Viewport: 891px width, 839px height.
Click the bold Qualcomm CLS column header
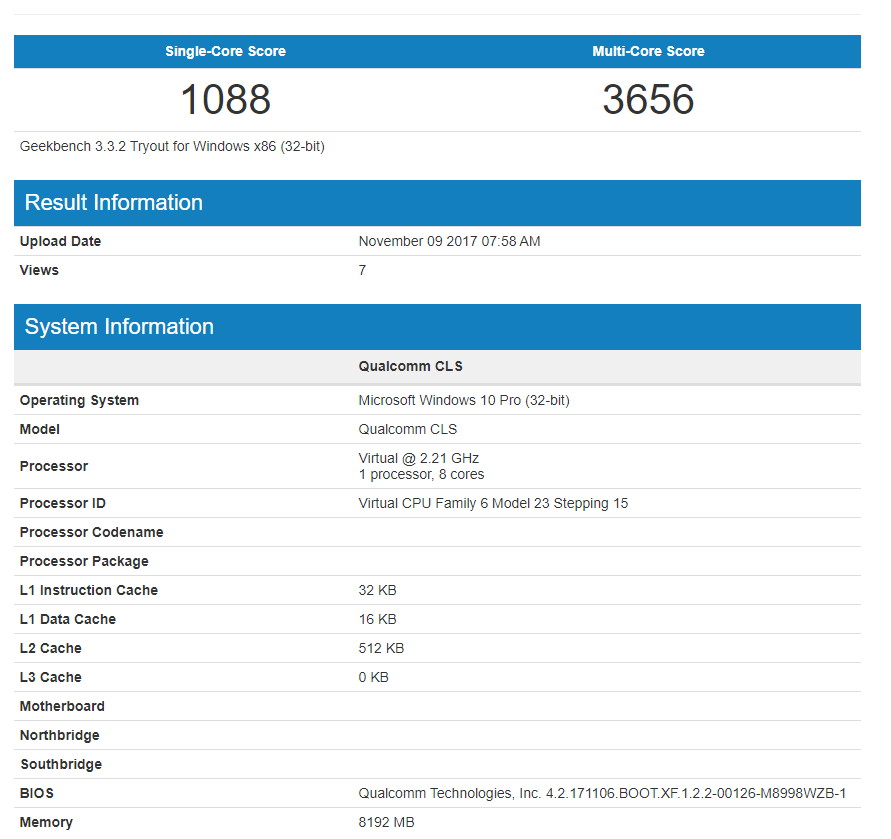click(x=410, y=367)
